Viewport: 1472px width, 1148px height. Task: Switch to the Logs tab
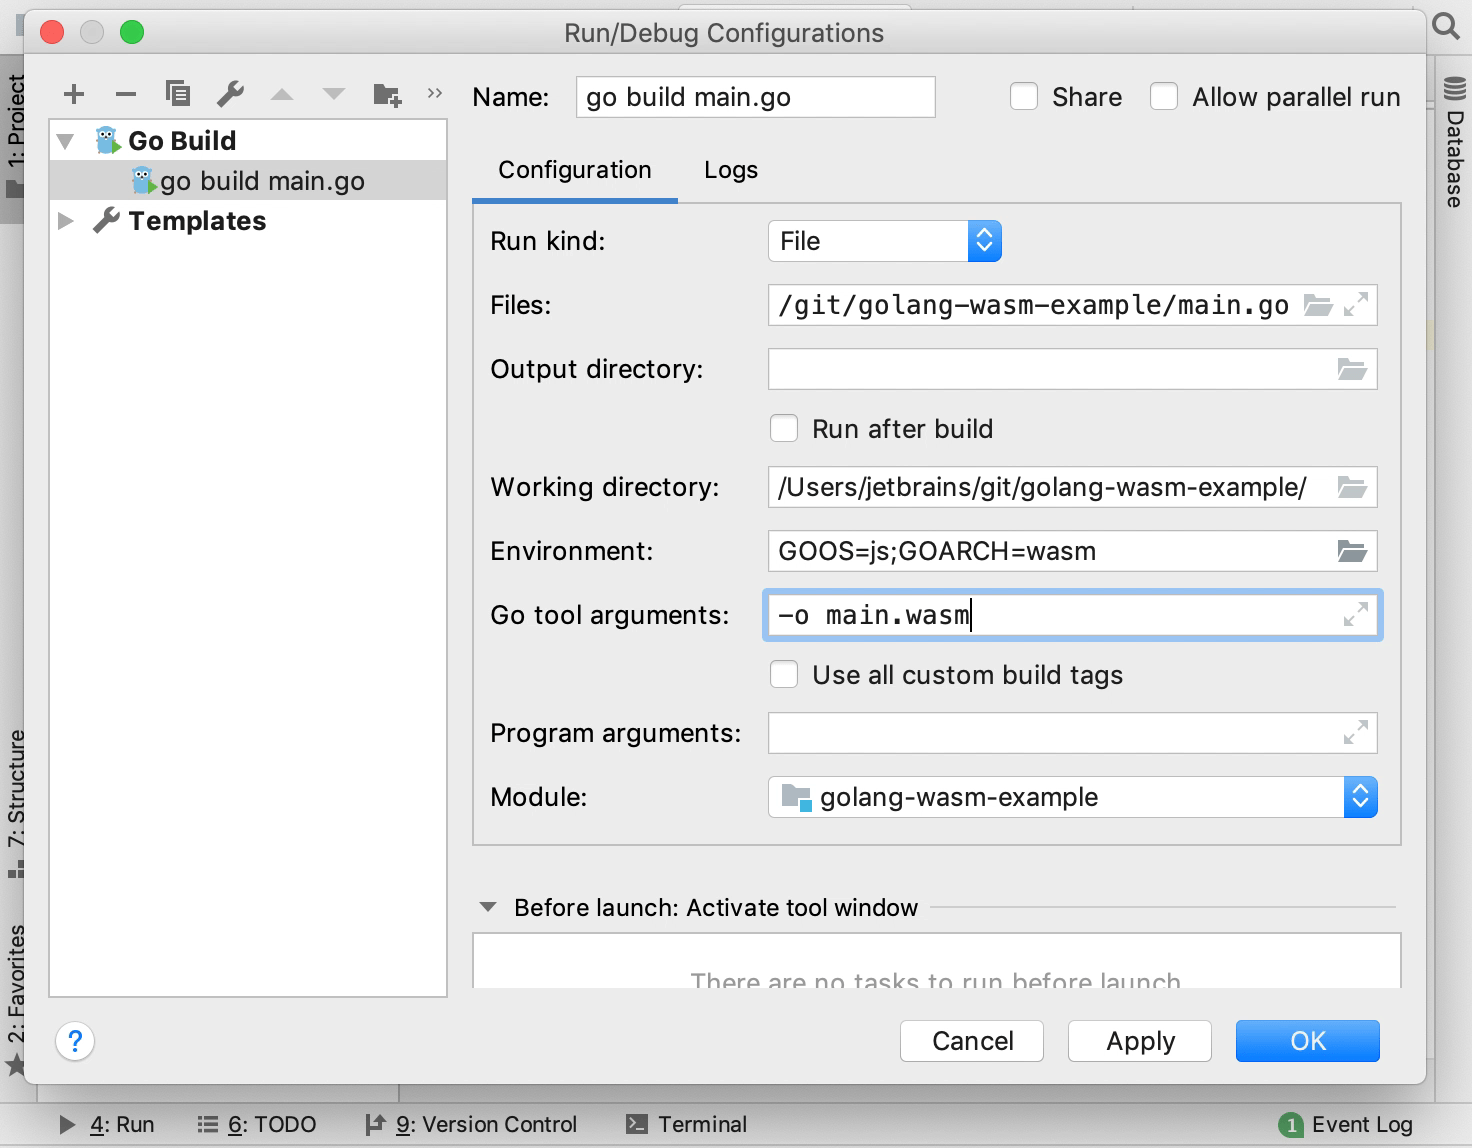click(x=729, y=170)
